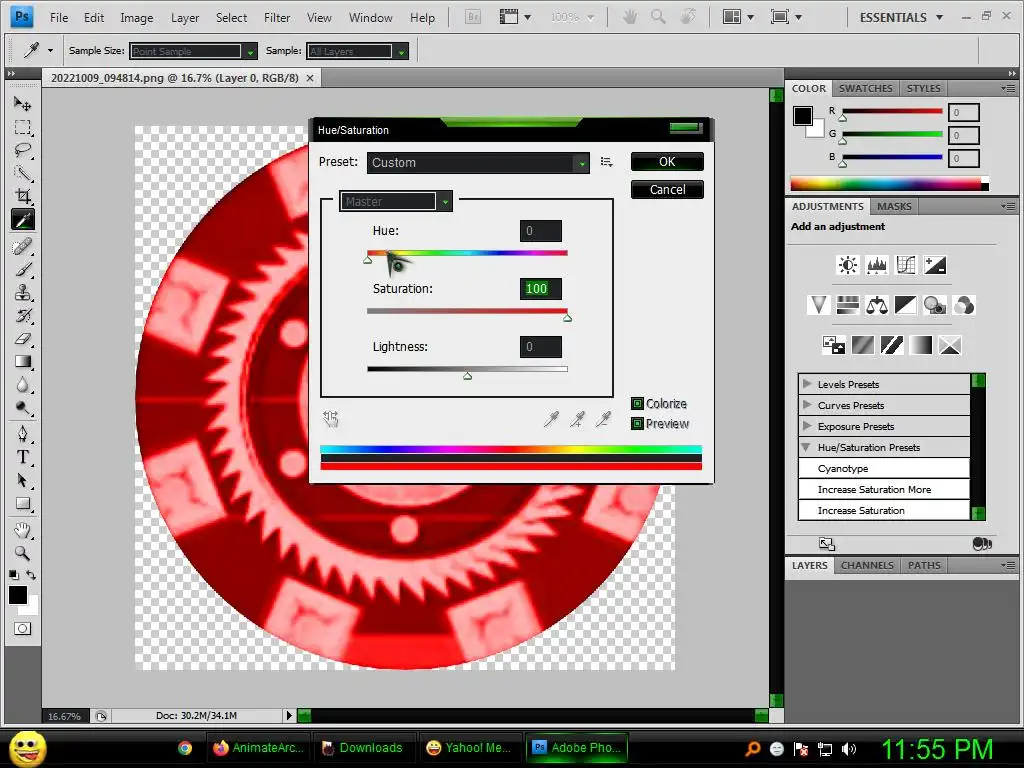The width and height of the screenshot is (1024, 768).
Task: Open the Sample Size dropdown
Action: click(193, 51)
